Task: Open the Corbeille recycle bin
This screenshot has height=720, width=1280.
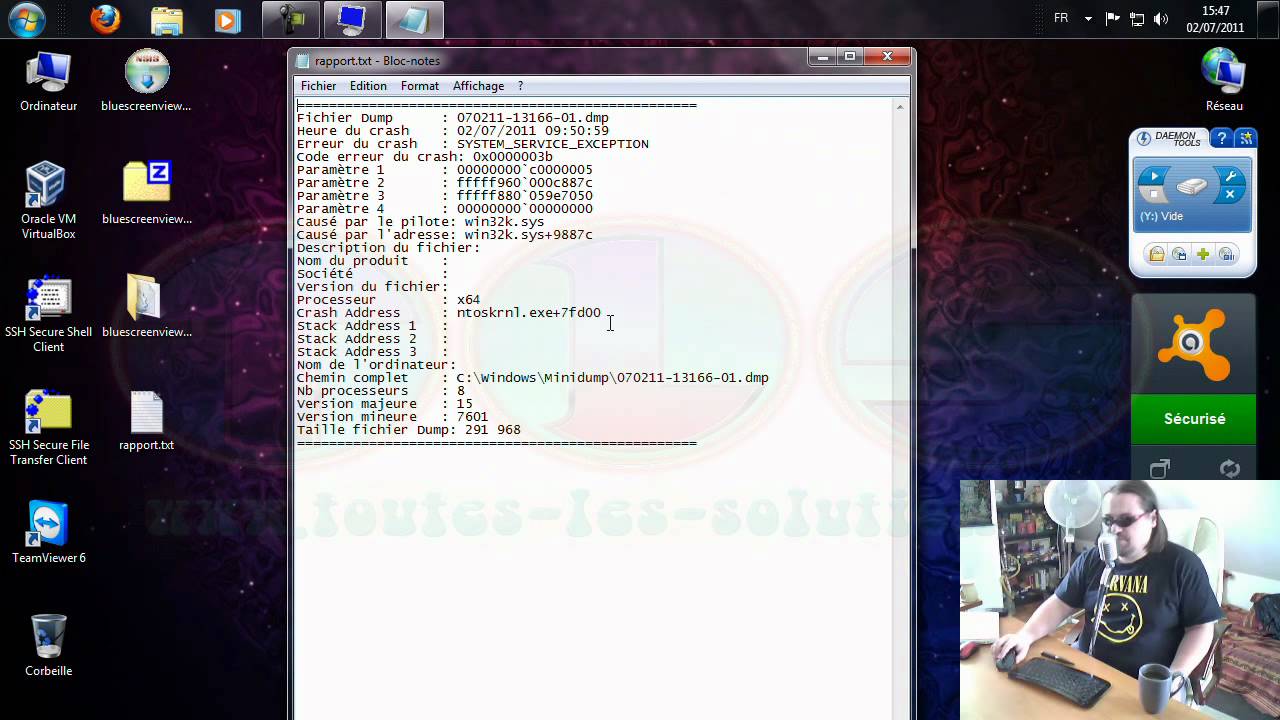Action: (x=48, y=646)
